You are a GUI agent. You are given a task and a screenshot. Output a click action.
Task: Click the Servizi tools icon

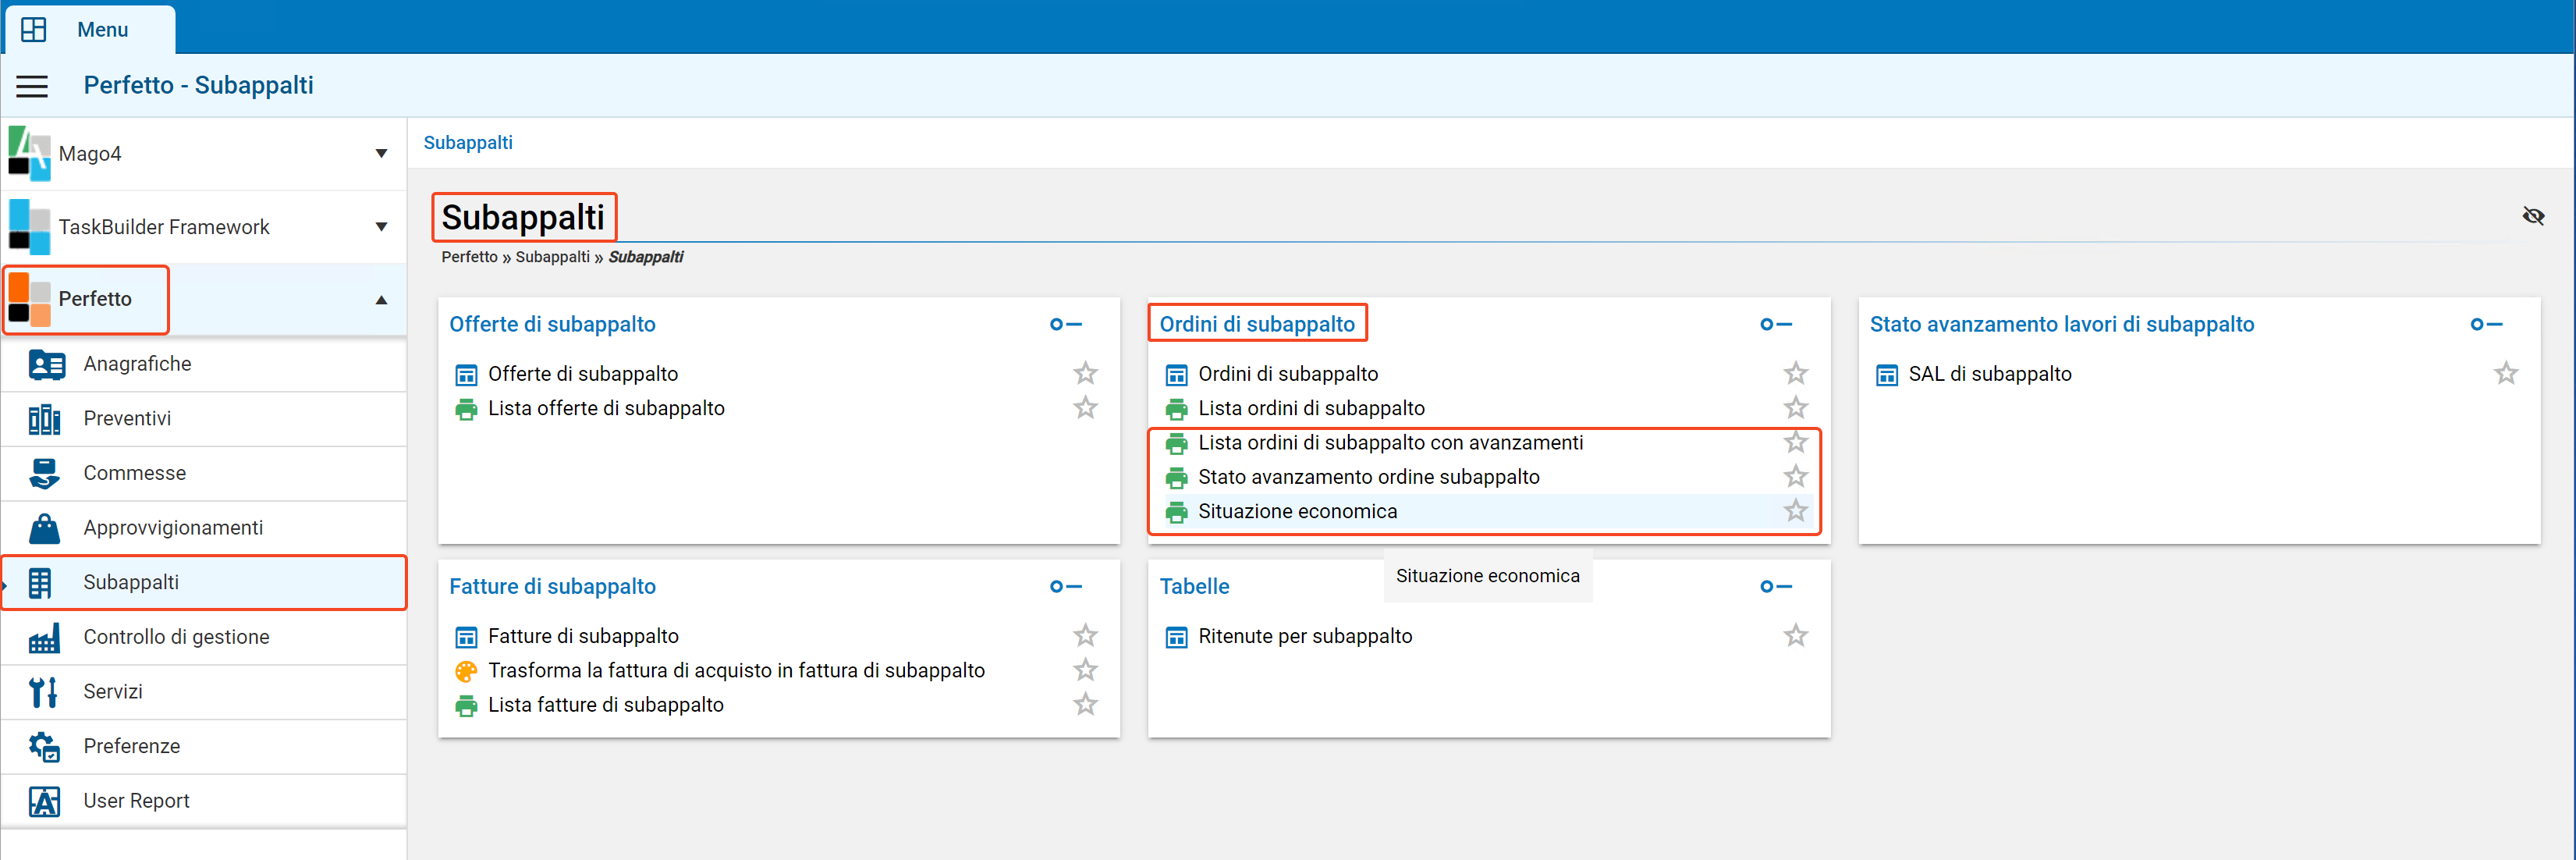43,692
